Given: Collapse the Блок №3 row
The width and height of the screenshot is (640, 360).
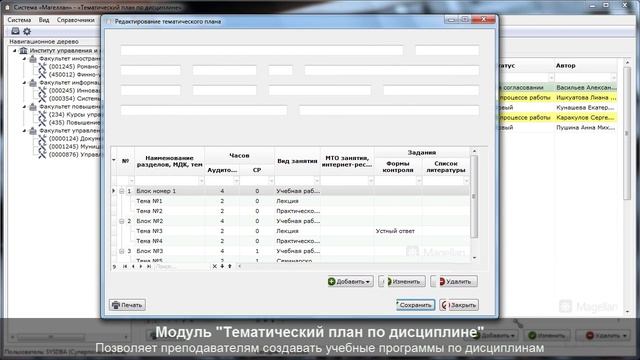Looking at the screenshot, I should (122, 251).
